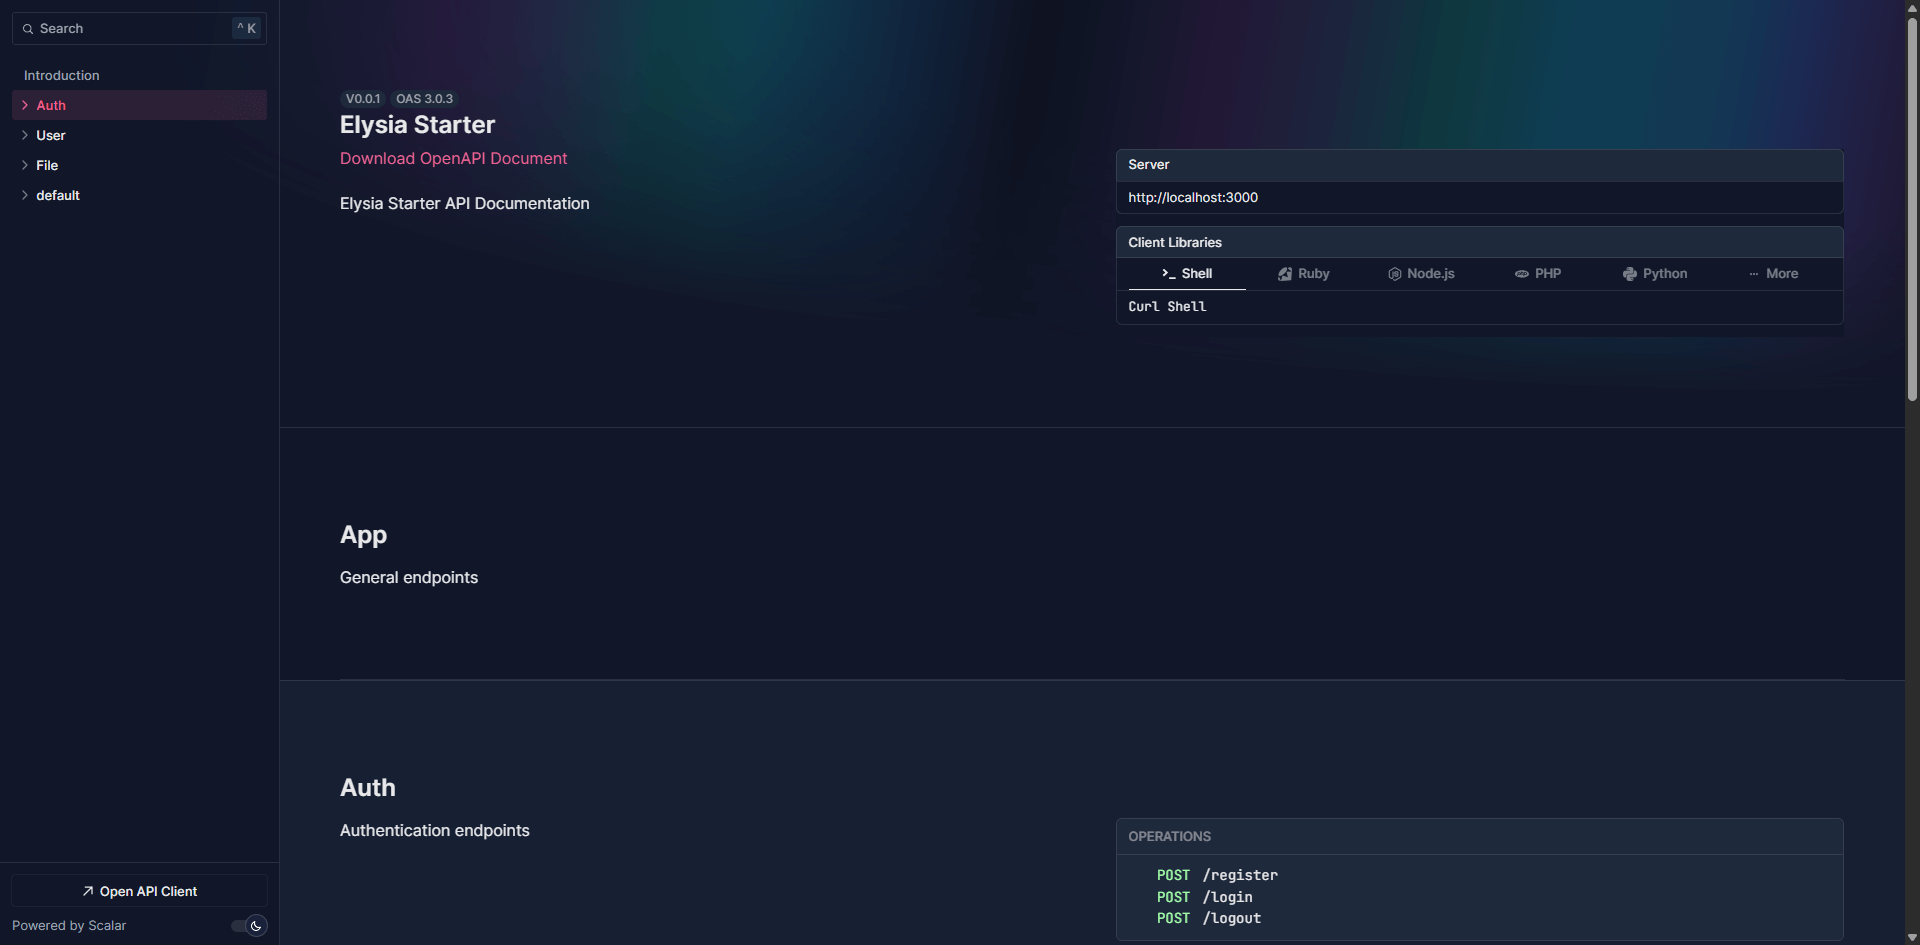Select the default sidebar item
This screenshot has height=945, width=1920.
[139, 195]
